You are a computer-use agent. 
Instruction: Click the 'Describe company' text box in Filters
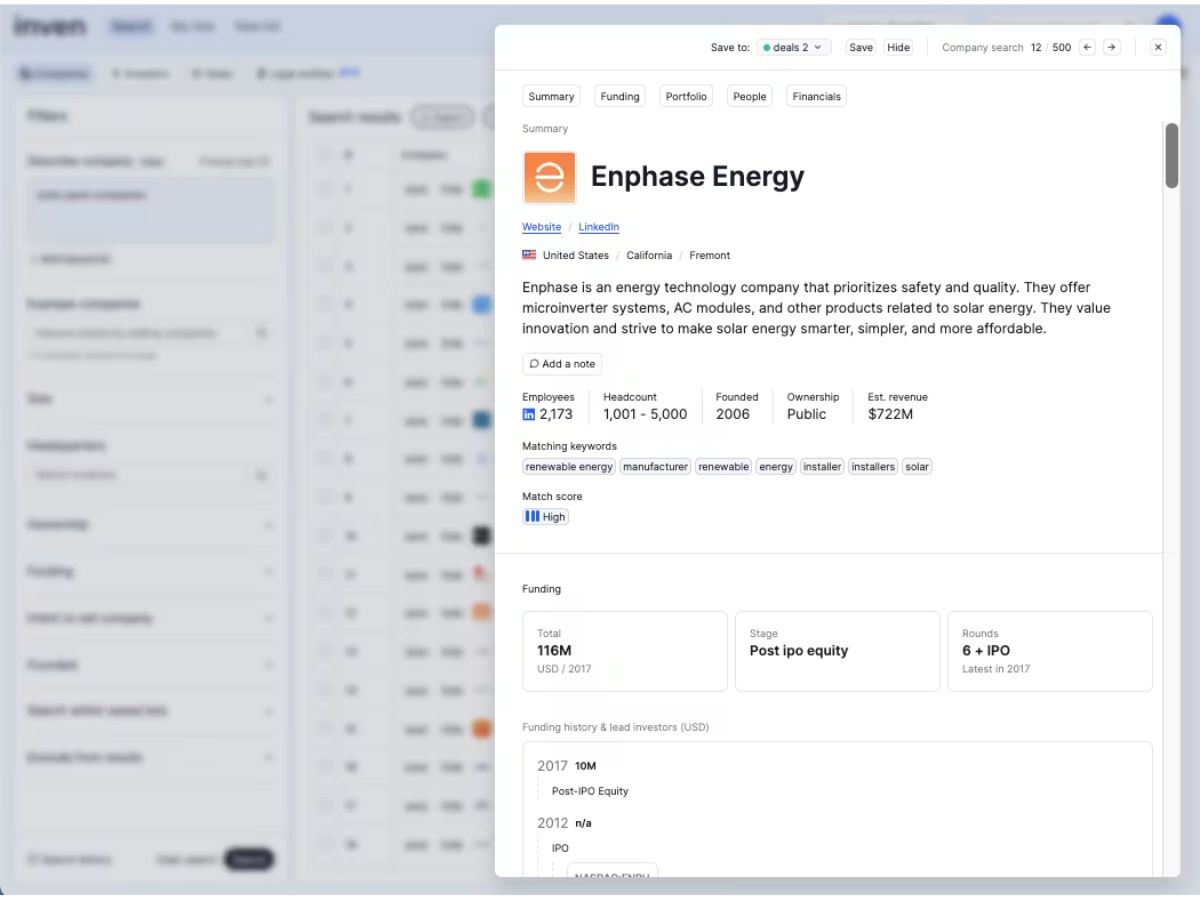click(x=151, y=211)
